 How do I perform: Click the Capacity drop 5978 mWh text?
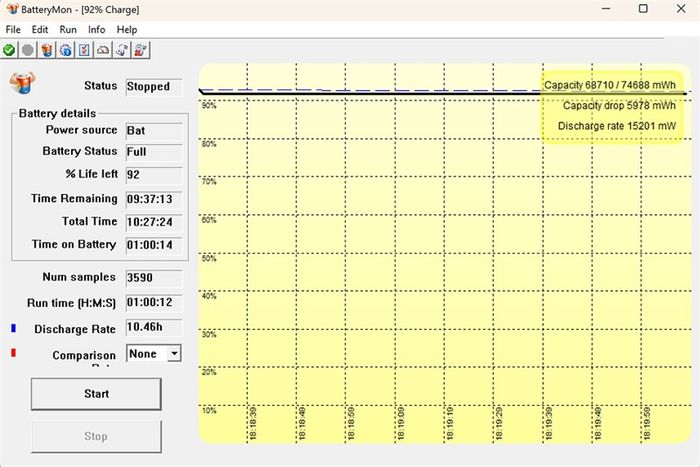[x=619, y=106]
